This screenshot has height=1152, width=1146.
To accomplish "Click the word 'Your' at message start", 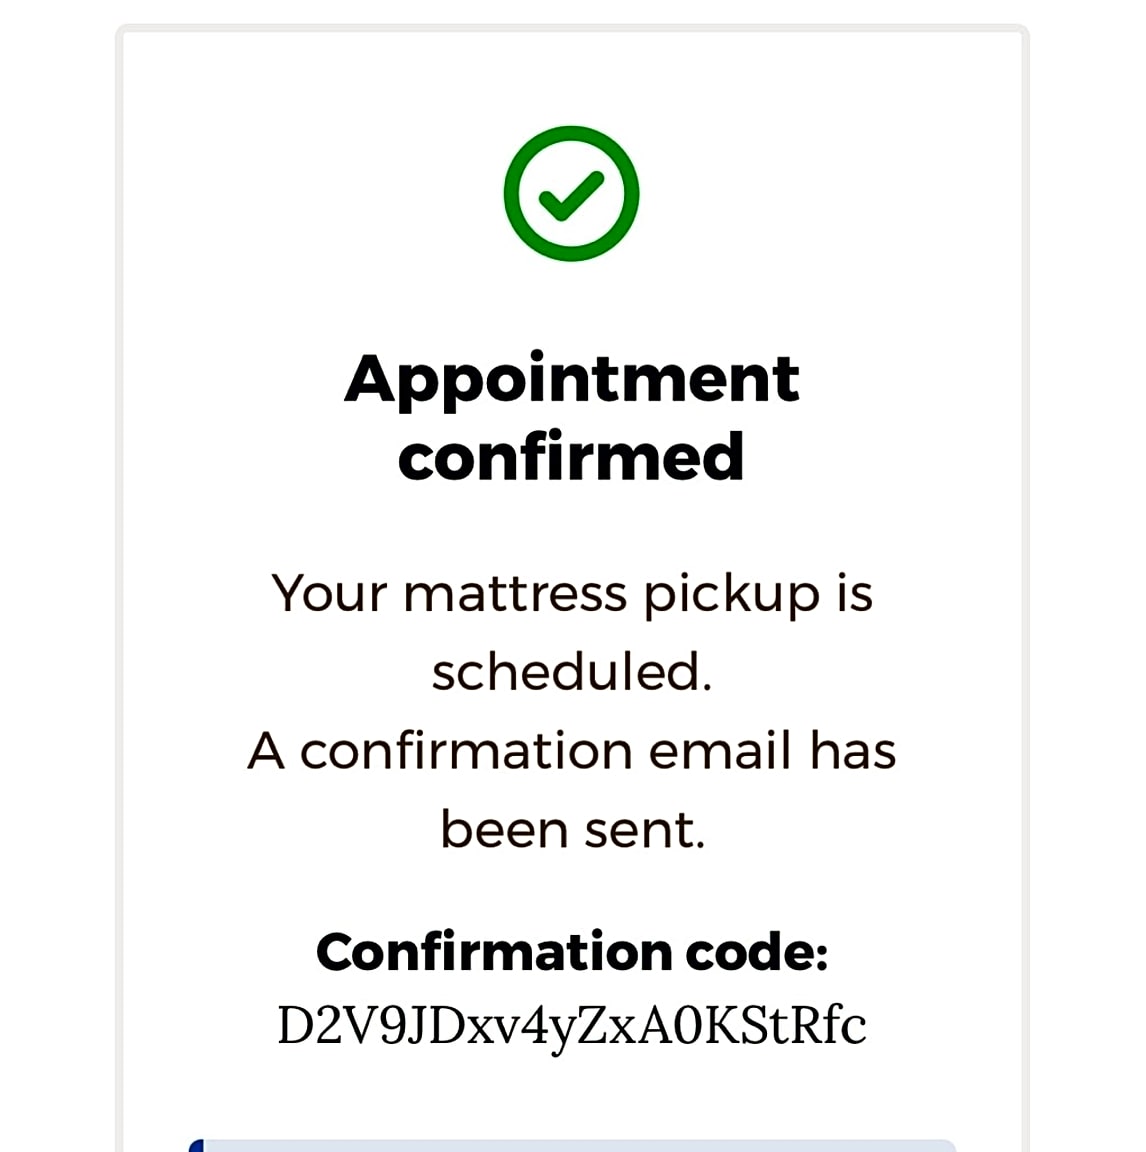I will tap(328, 594).
